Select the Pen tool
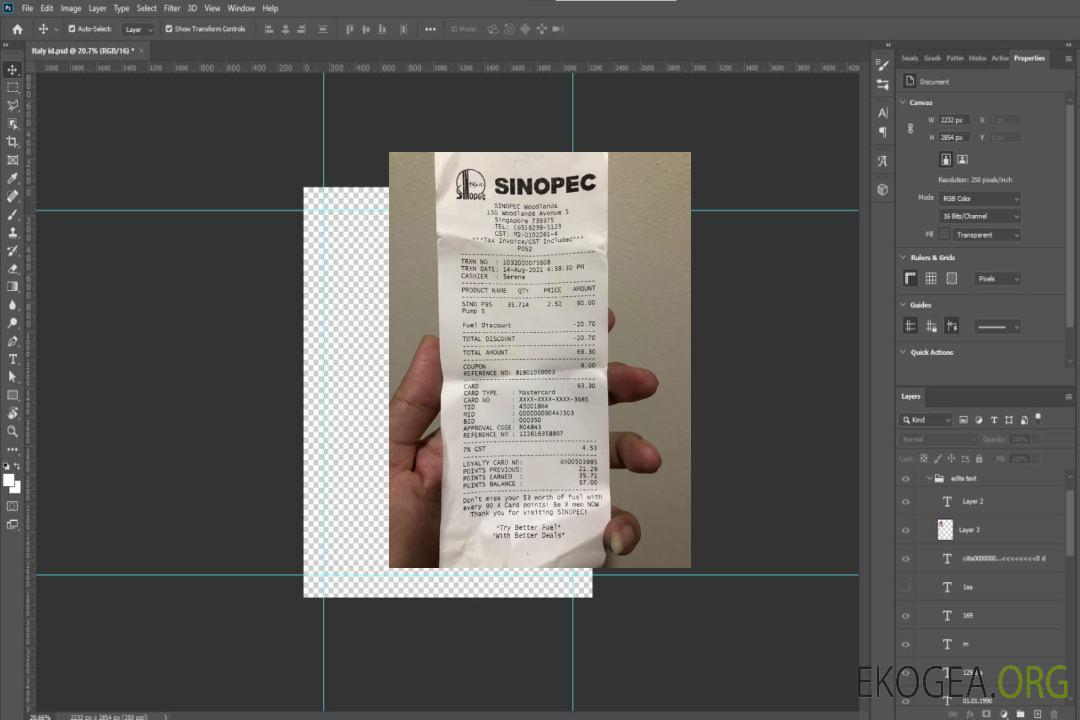Image resolution: width=1080 pixels, height=720 pixels. pyautogui.click(x=12, y=341)
